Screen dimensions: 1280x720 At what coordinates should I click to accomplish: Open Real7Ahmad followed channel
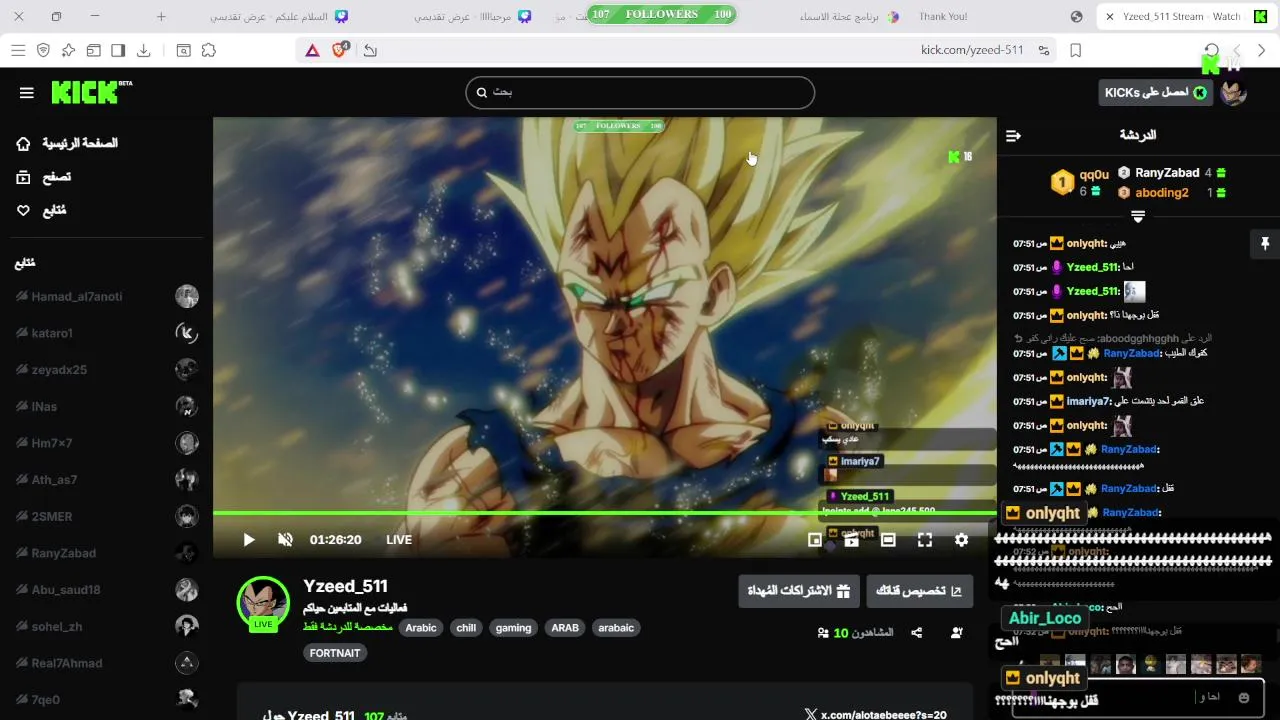click(x=106, y=663)
